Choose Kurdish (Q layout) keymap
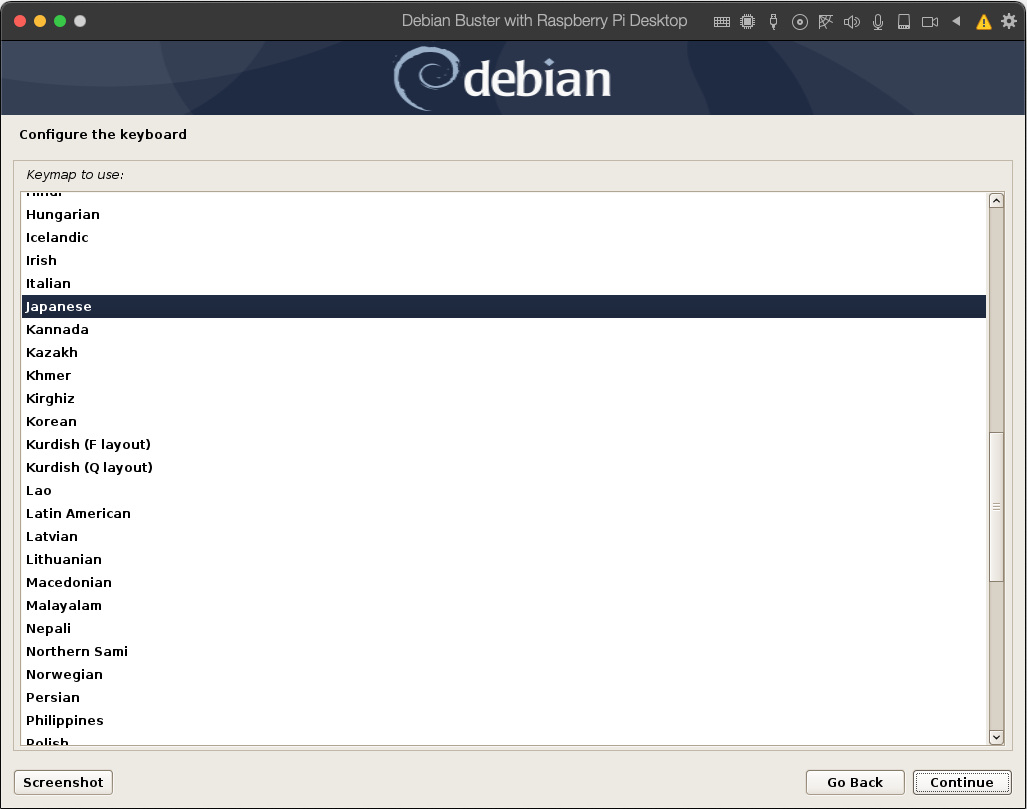The image size is (1027, 809). tap(504, 467)
